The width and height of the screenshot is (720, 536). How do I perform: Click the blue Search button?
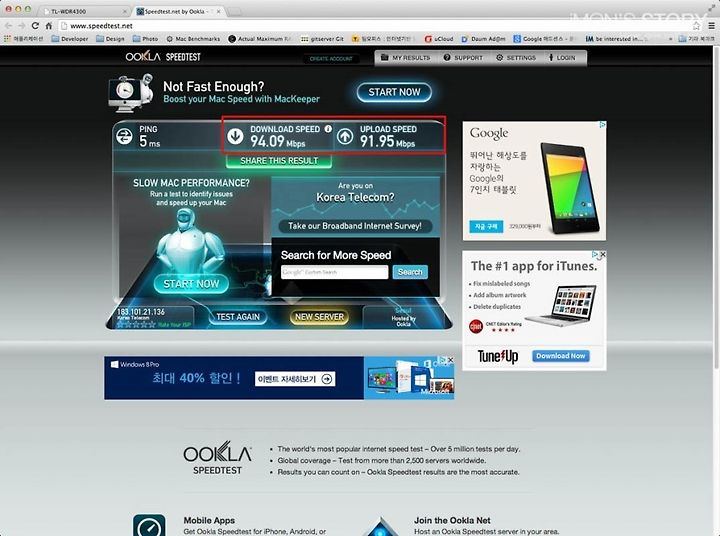pos(410,272)
